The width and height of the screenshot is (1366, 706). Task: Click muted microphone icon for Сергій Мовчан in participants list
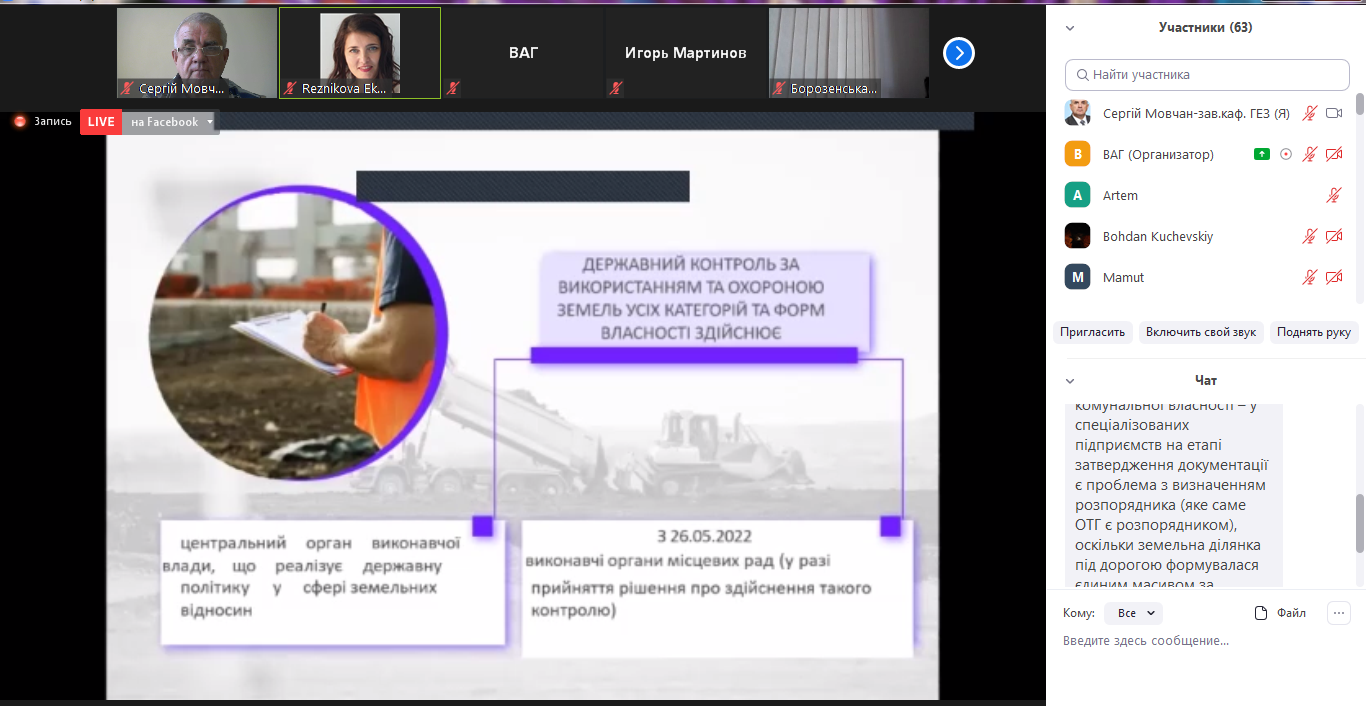(1309, 114)
